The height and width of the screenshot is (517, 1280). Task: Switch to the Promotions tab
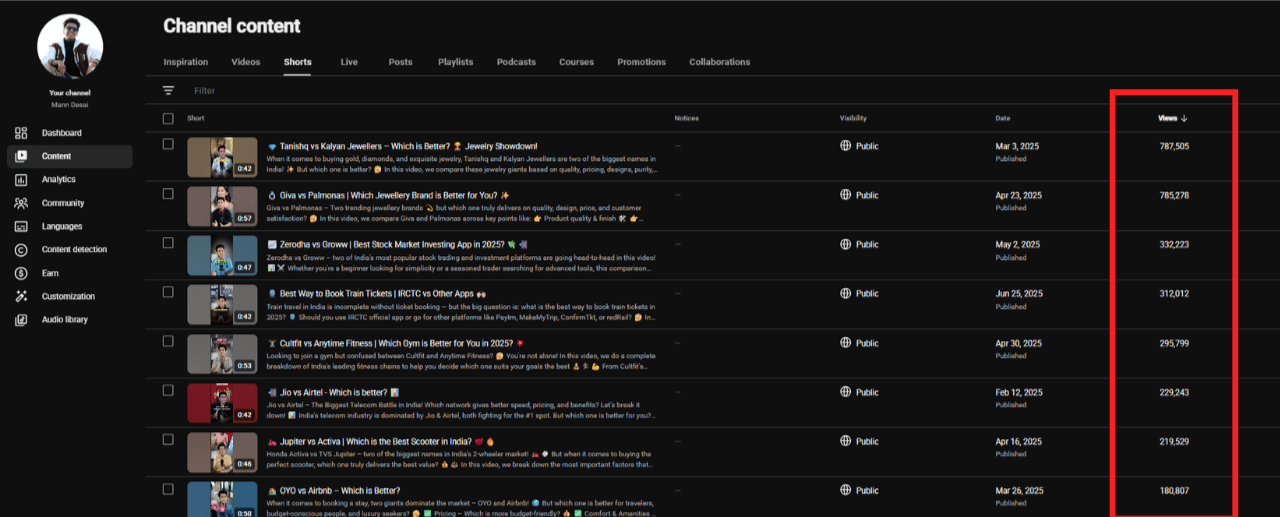click(641, 62)
